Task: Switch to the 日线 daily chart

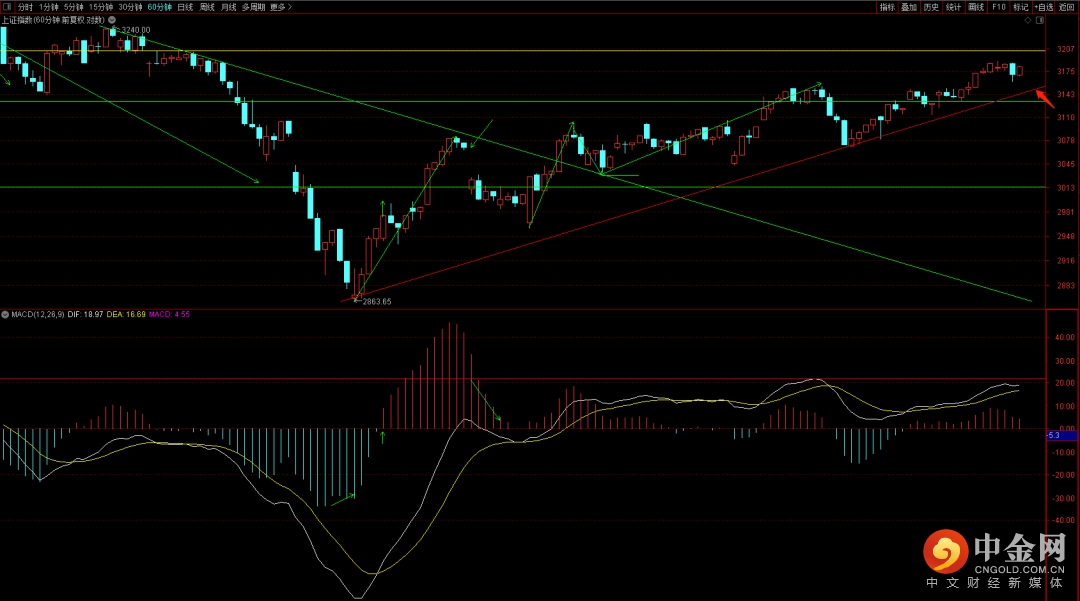Action: point(185,7)
